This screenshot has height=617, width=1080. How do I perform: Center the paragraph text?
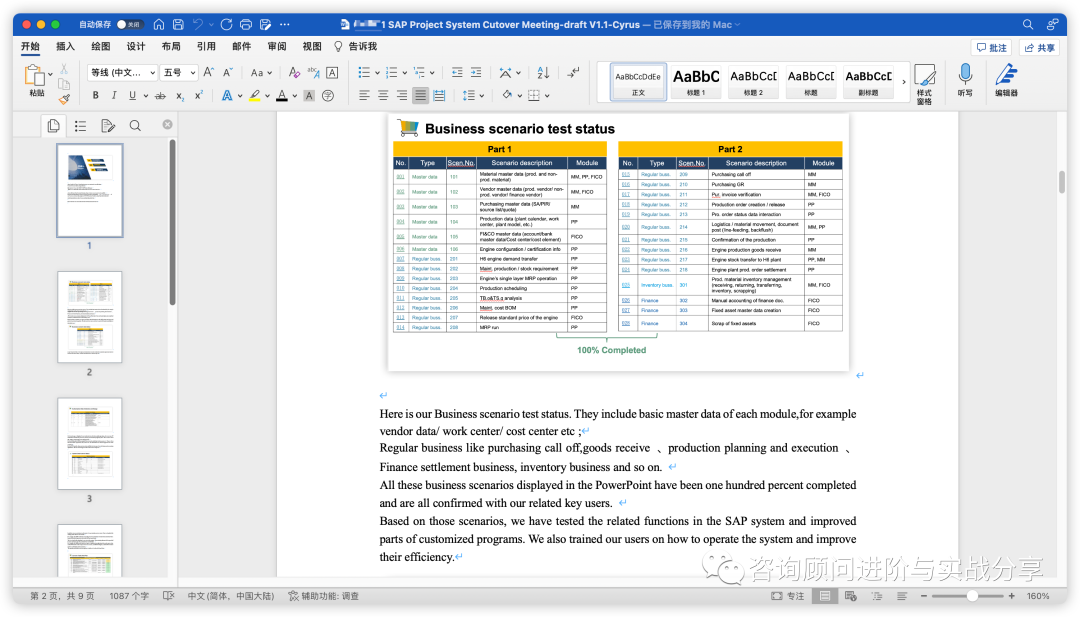pos(383,96)
